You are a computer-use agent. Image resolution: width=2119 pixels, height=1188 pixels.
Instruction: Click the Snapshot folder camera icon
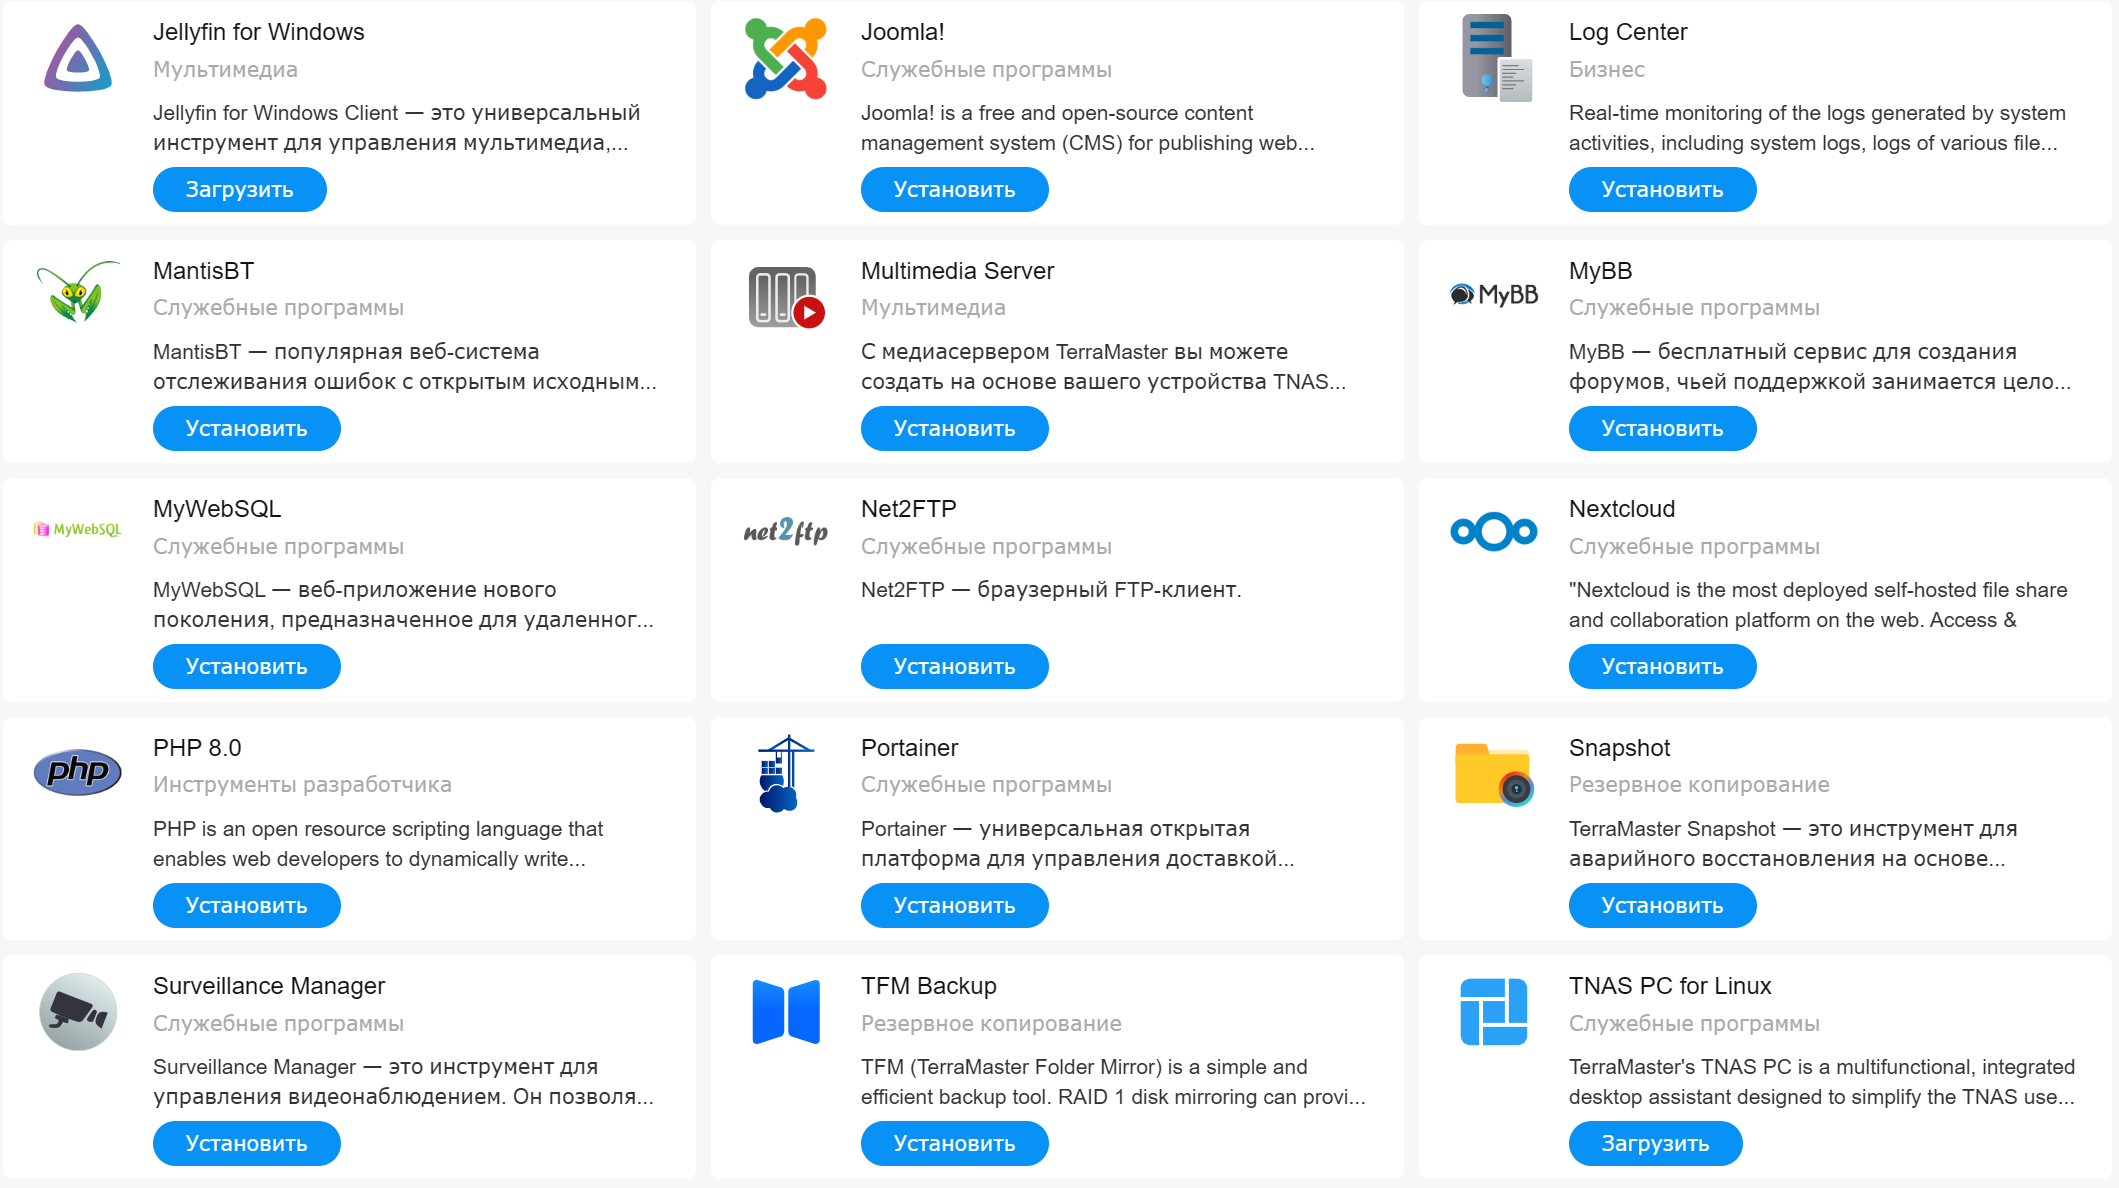pos(1494,774)
